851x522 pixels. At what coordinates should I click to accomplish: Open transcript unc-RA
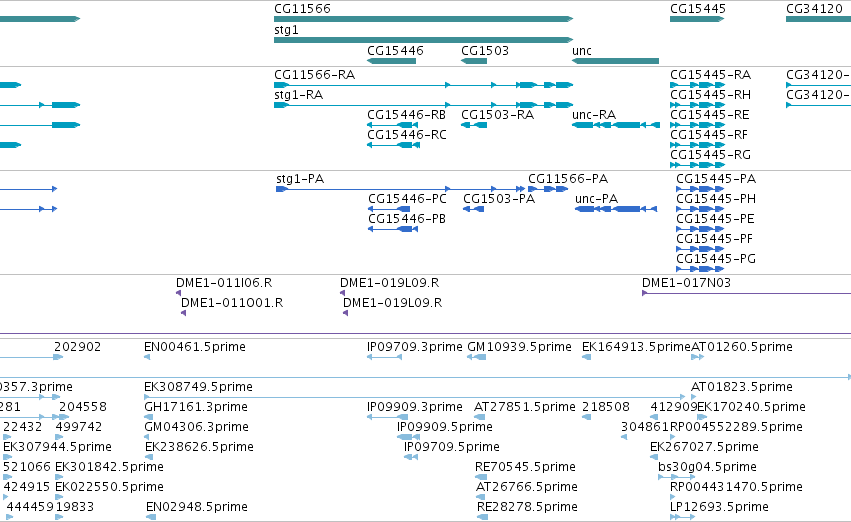coord(594,115)
